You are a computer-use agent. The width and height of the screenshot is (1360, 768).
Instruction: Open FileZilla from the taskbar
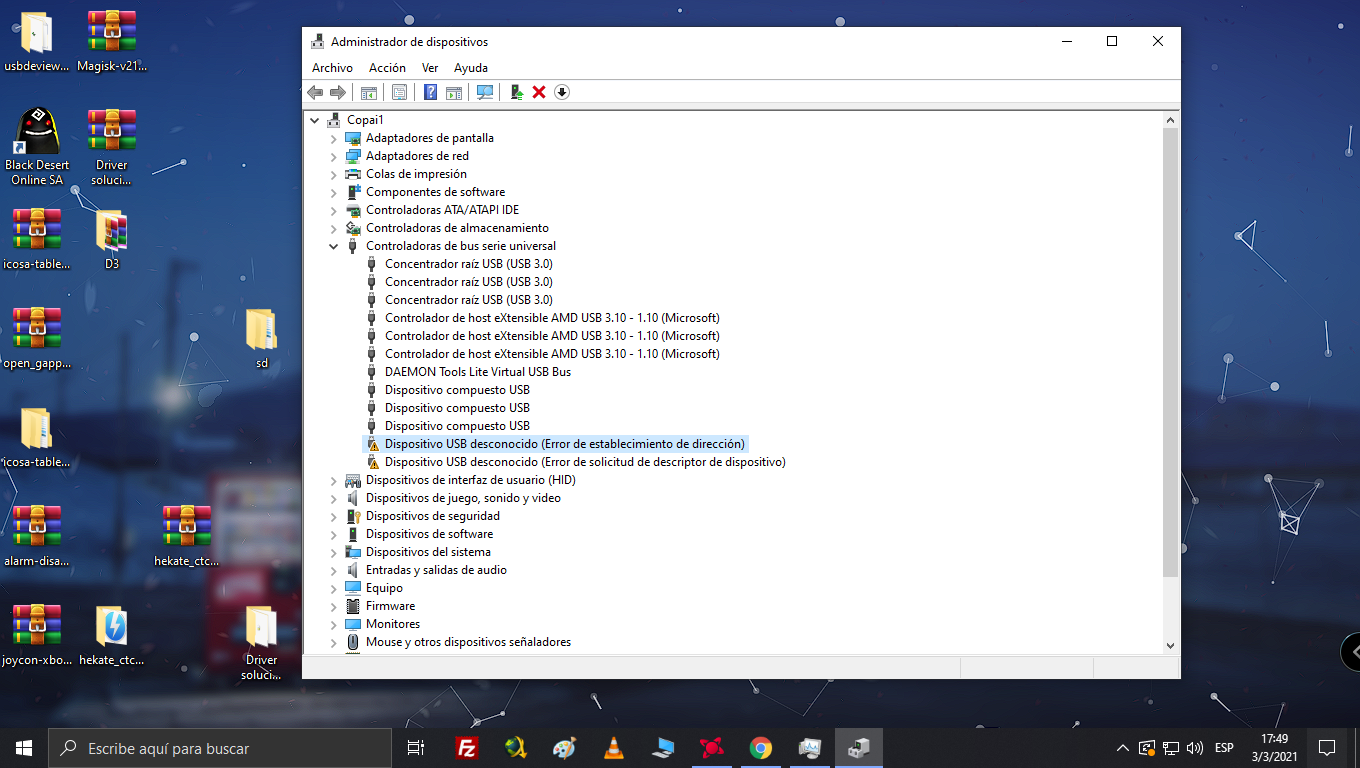[x=465, y=748]
